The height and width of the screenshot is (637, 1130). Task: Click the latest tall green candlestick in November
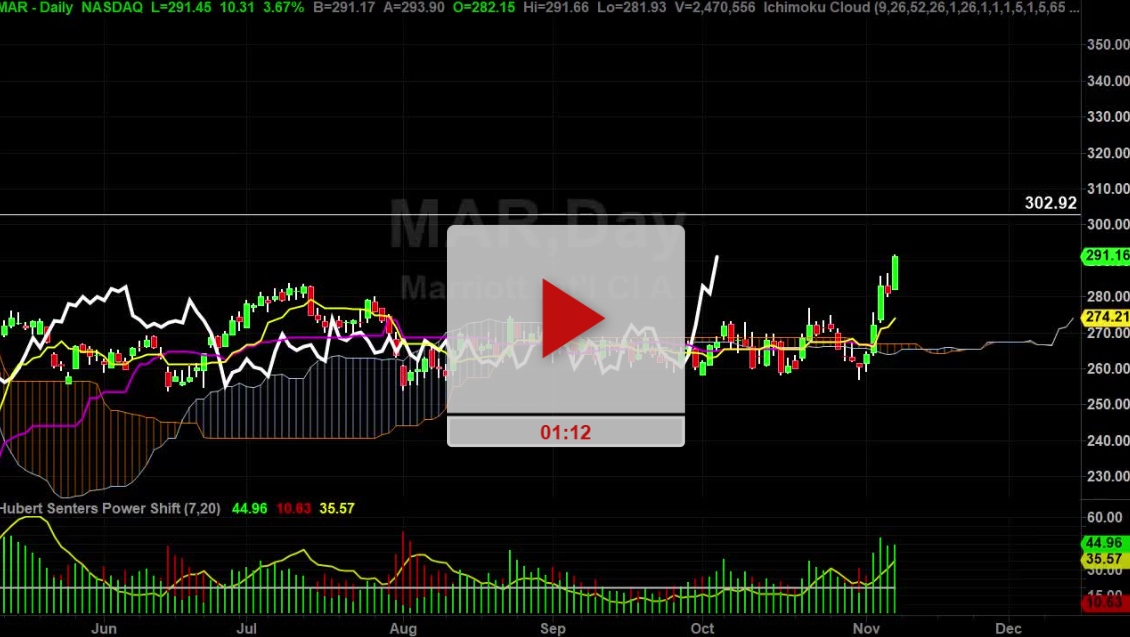[x=894, y=273]
